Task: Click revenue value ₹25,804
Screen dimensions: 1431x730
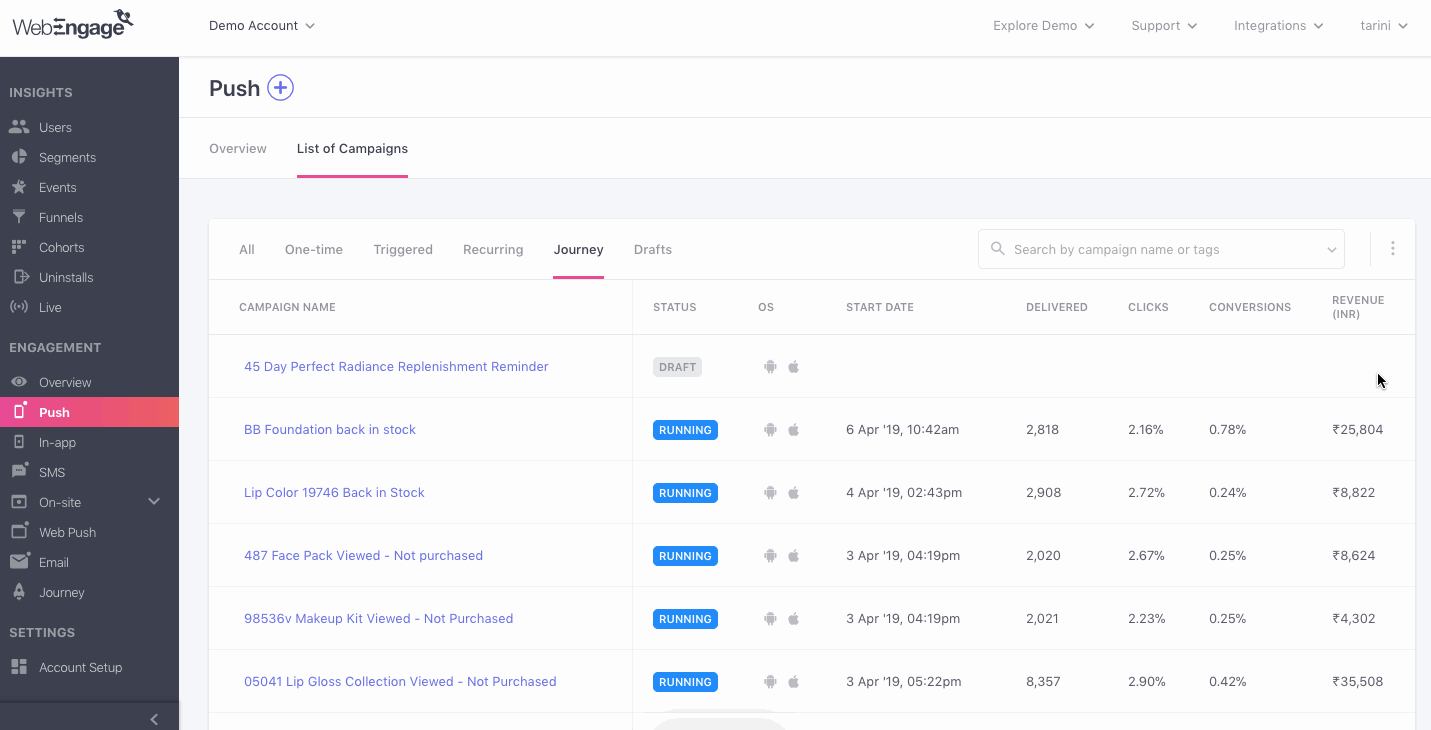Action: click(1358, 430)
